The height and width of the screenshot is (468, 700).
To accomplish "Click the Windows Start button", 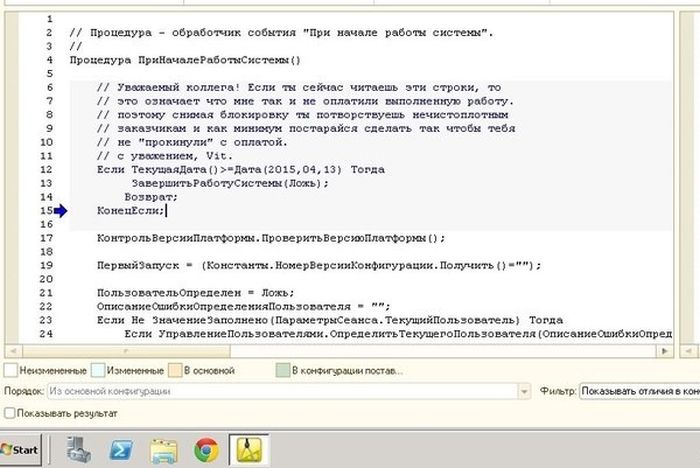I will [20, 450].
